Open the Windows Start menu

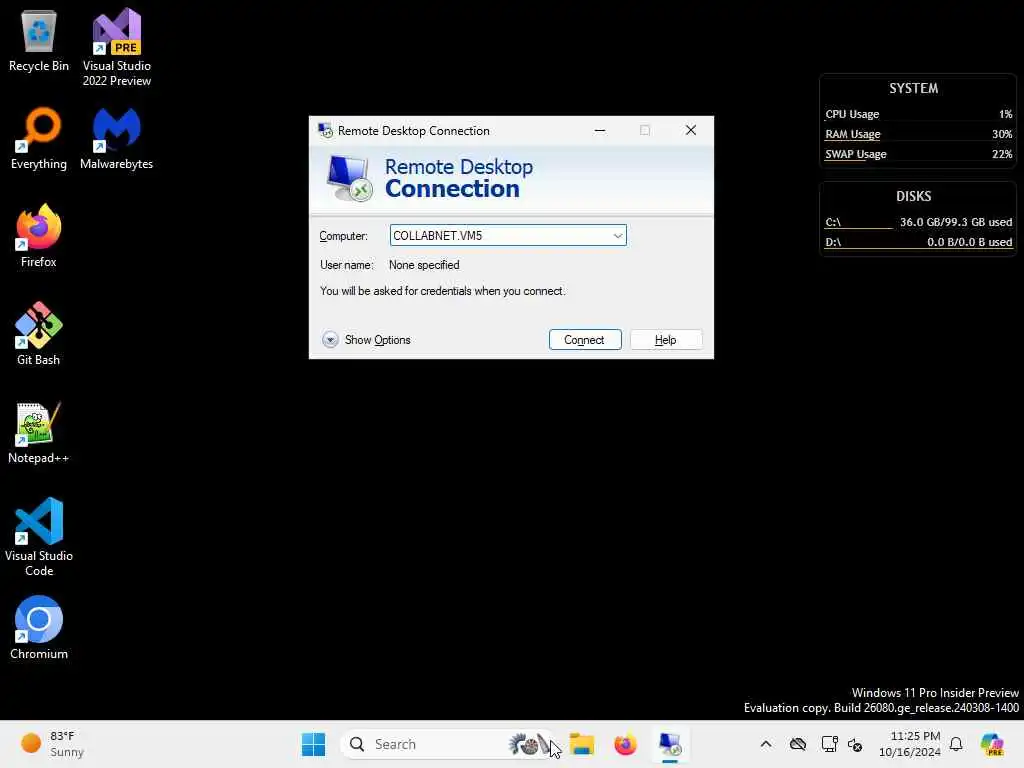click(313, 744)
